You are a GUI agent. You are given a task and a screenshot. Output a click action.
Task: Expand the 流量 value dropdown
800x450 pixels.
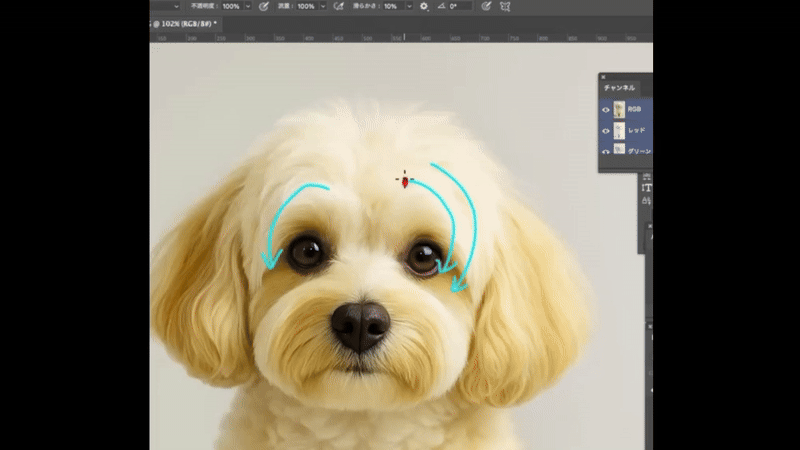pyautogui.click(x=322, y=6)
